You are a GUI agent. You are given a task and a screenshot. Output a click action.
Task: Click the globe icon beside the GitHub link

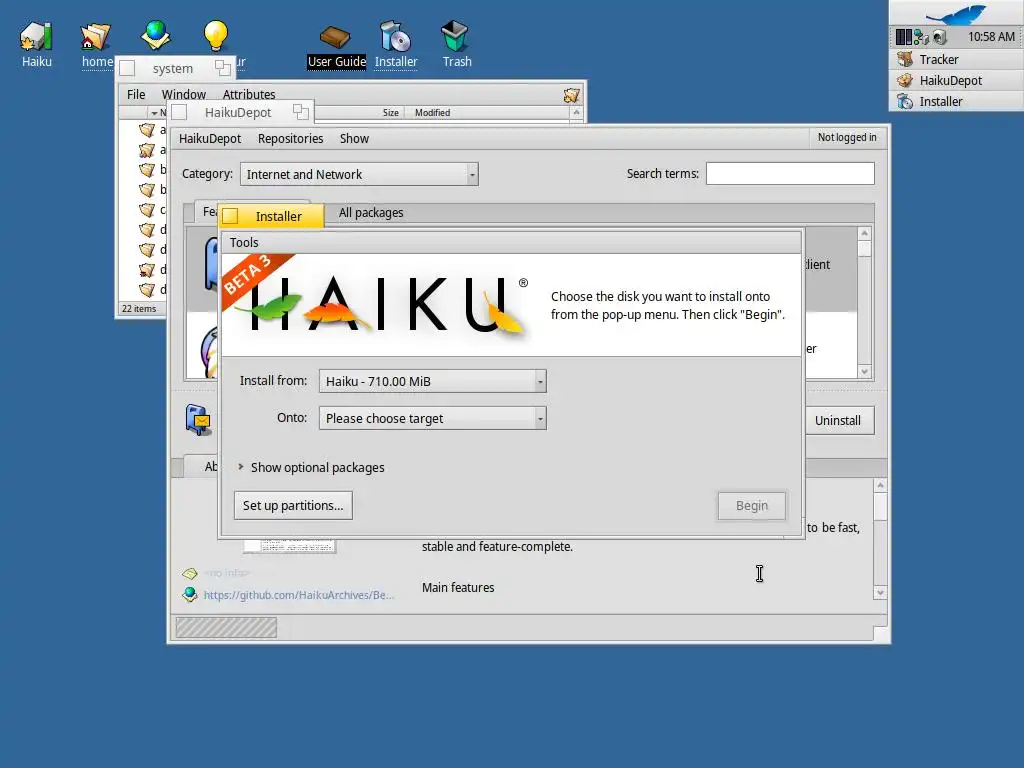189,594
